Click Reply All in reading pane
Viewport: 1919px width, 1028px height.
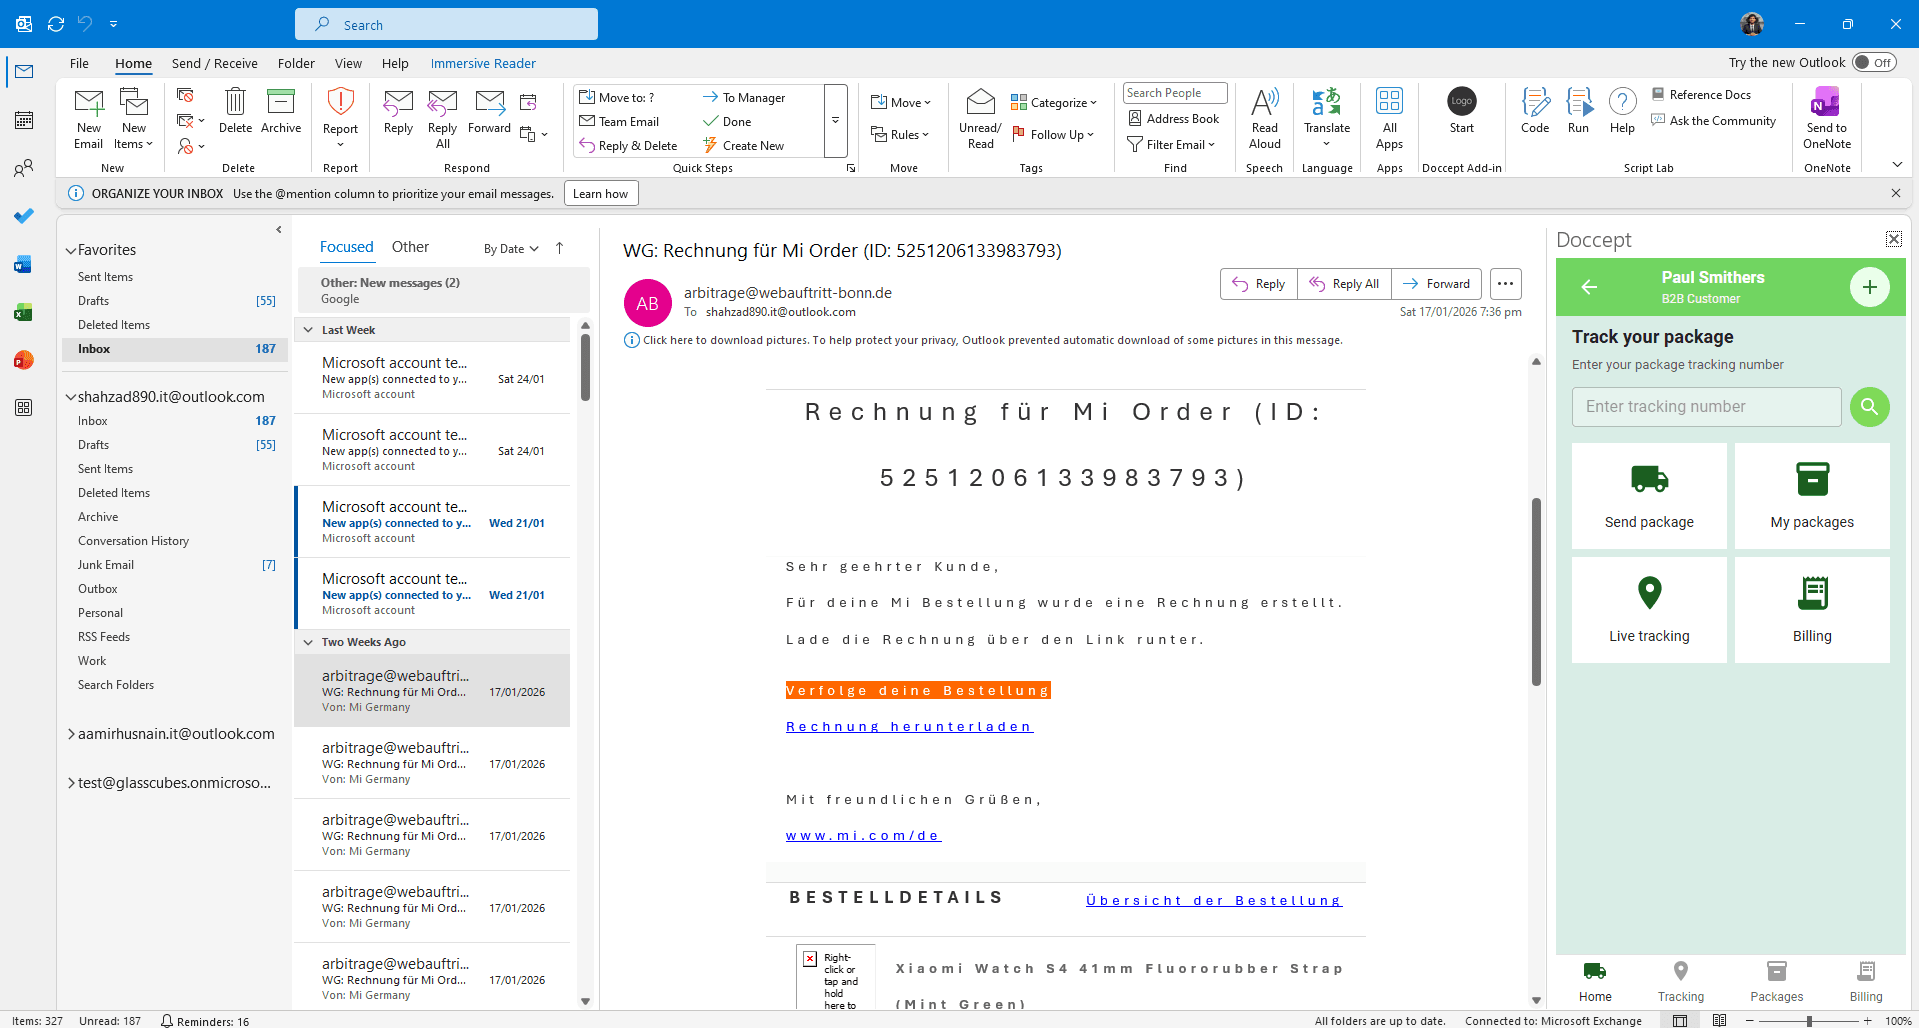(1344, 284)
